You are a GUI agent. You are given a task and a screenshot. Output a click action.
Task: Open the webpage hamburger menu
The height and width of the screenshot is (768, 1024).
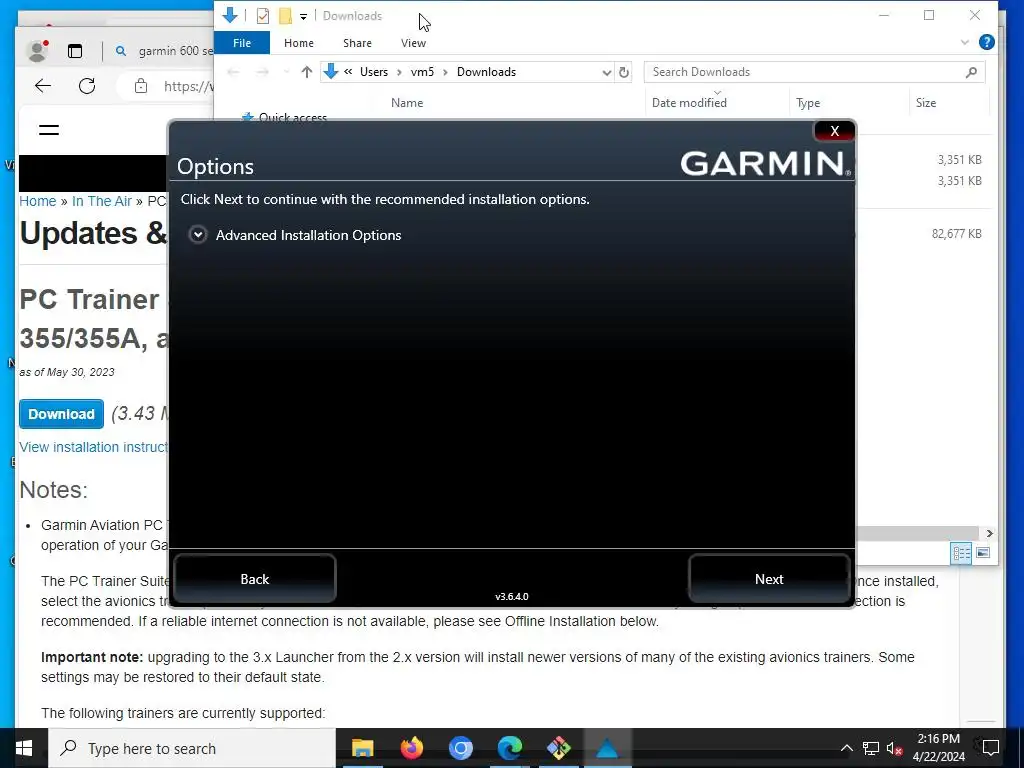(x=49, y=130)
